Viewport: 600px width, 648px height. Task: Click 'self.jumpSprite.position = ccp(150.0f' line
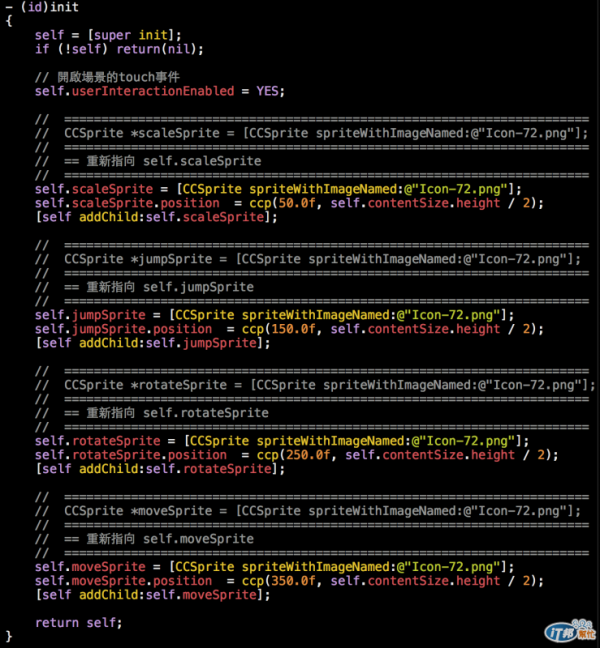click(x=289, y=329)
